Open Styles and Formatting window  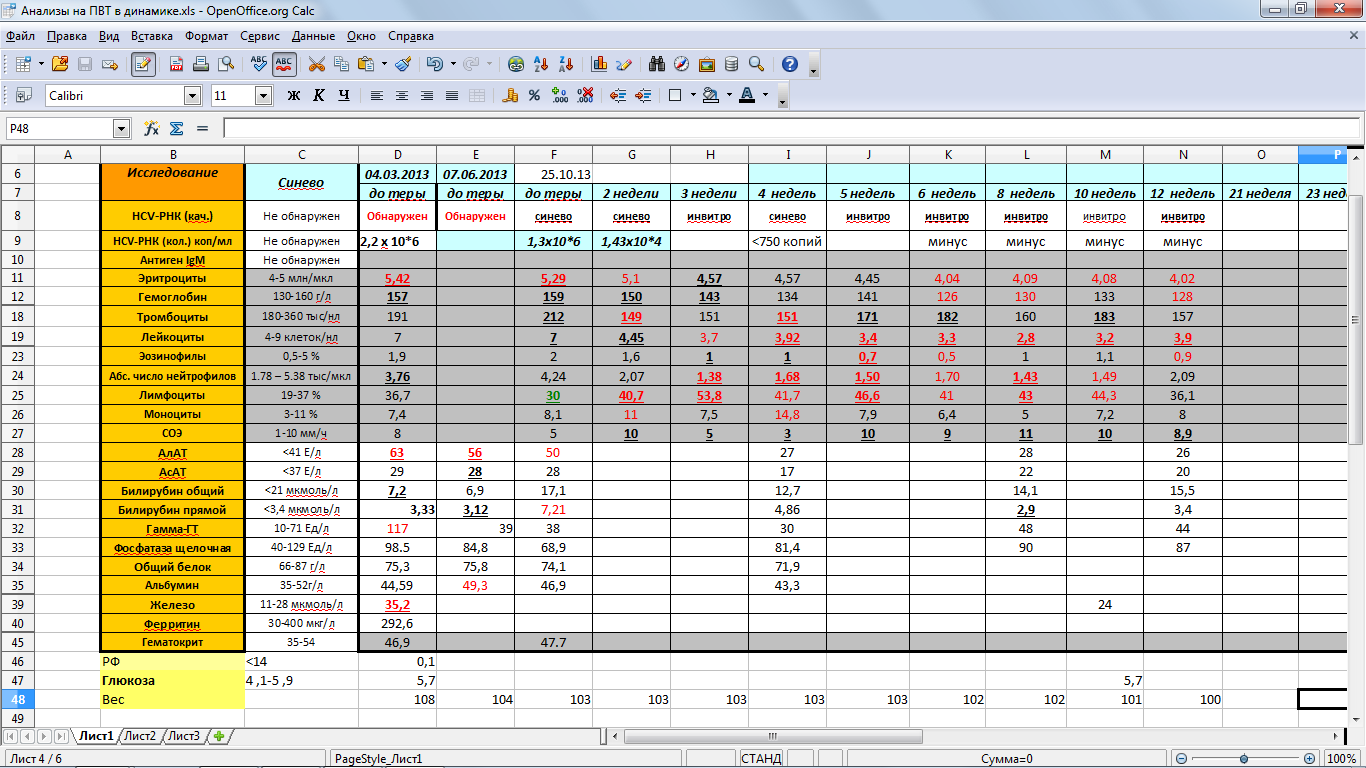point(23,96)
